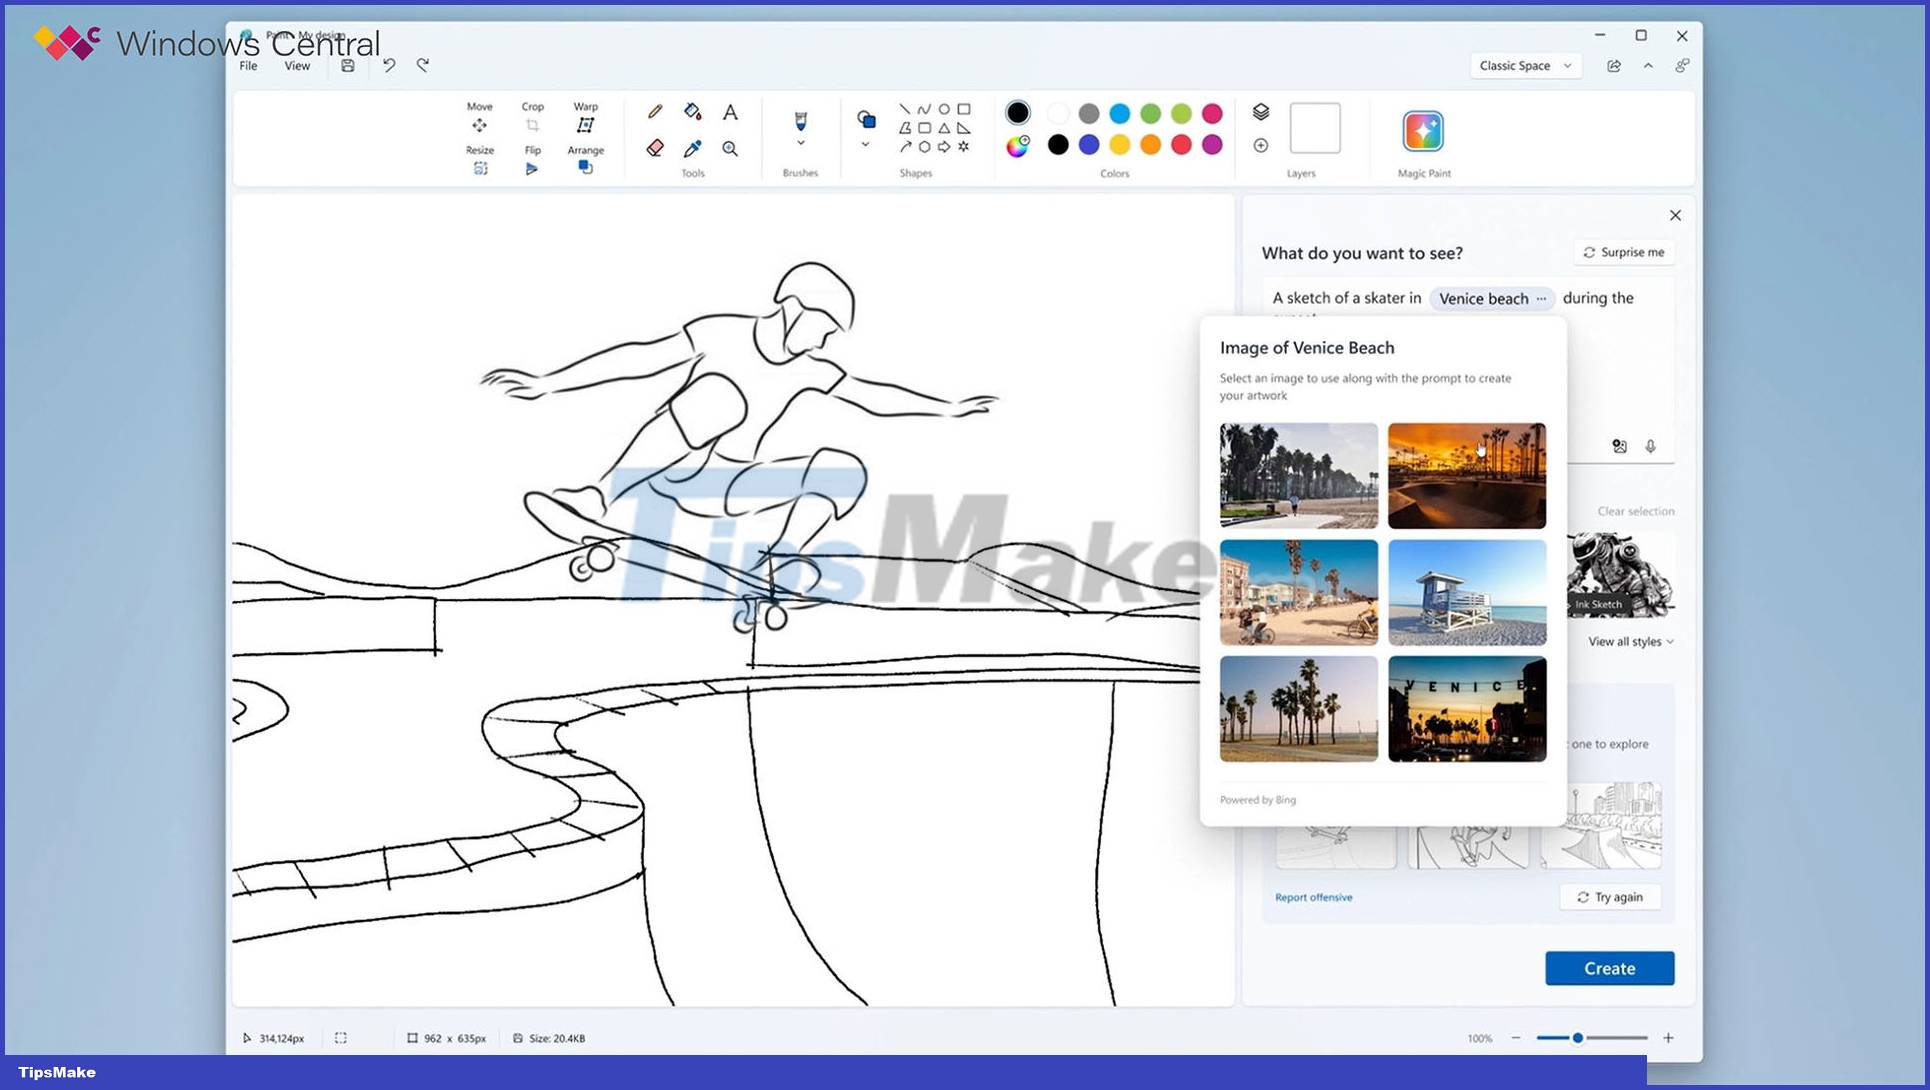Screen dimensions: 1930x1090
Task: Click the Size: 20.4KB status text
Action: click(x=557, y=1038)
